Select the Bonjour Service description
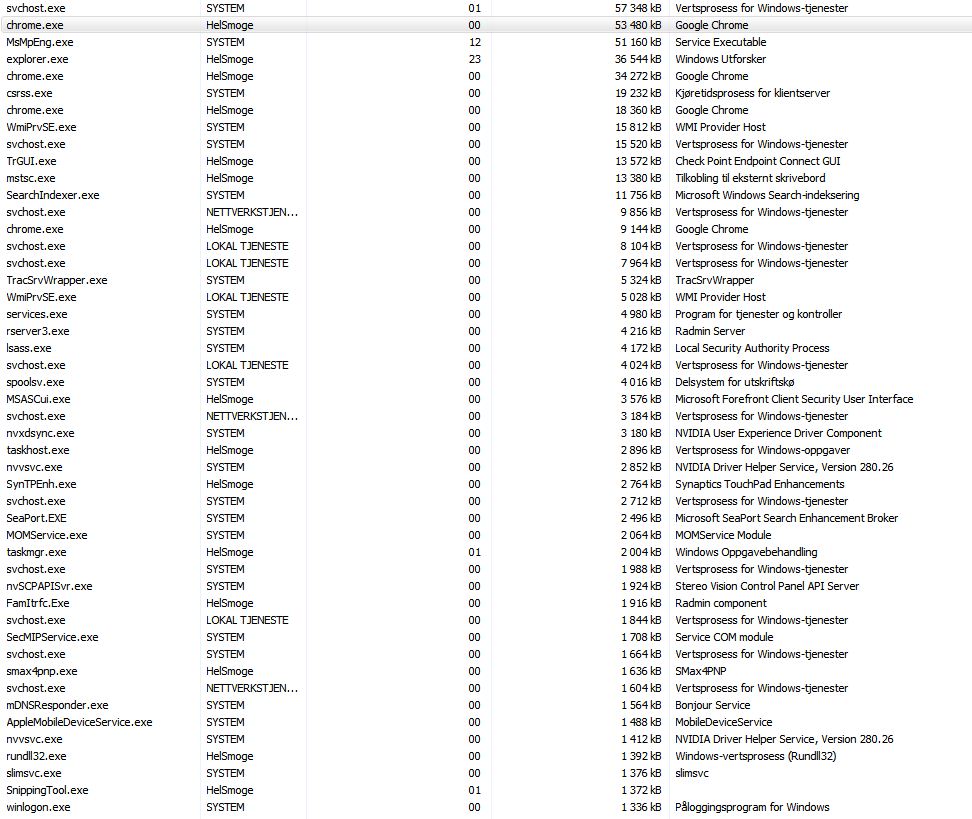Image resolution: width=972 pixels, height=819 pixels. (712, 706)
